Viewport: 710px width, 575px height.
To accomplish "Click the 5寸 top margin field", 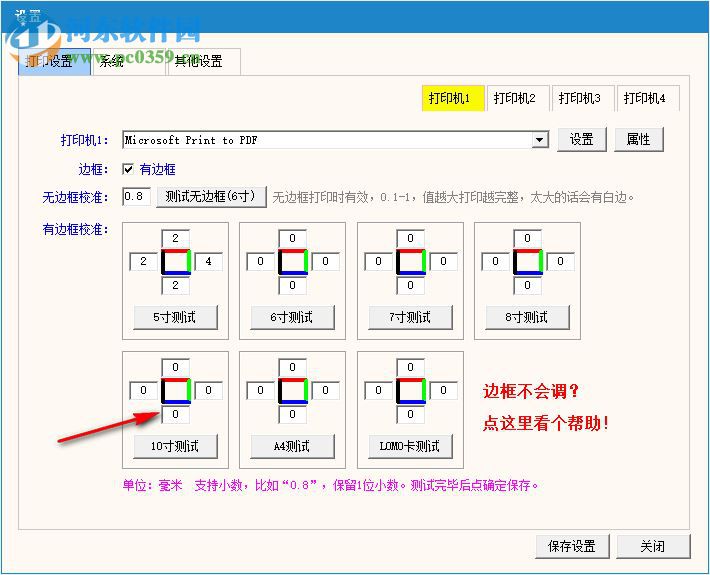I will [175, 238].
